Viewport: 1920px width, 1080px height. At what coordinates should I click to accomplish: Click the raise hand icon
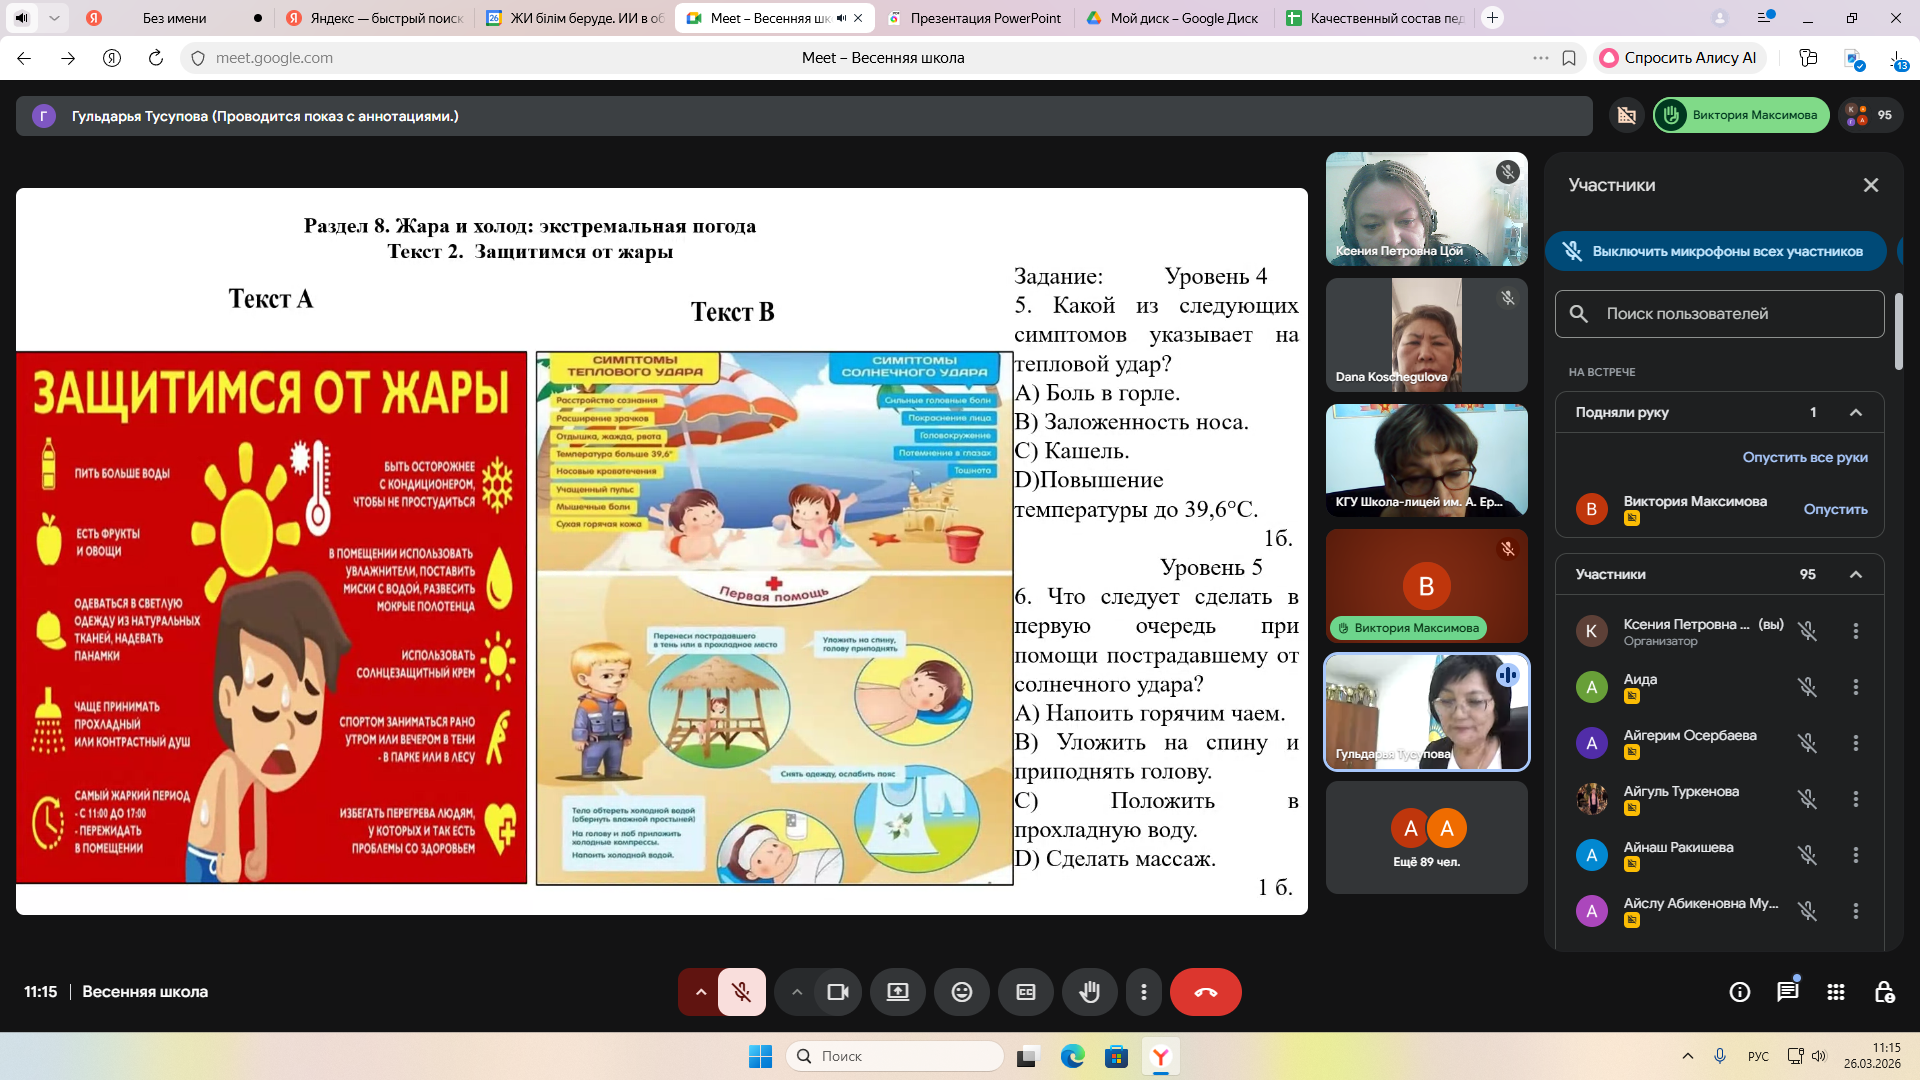coord(1089,992)
